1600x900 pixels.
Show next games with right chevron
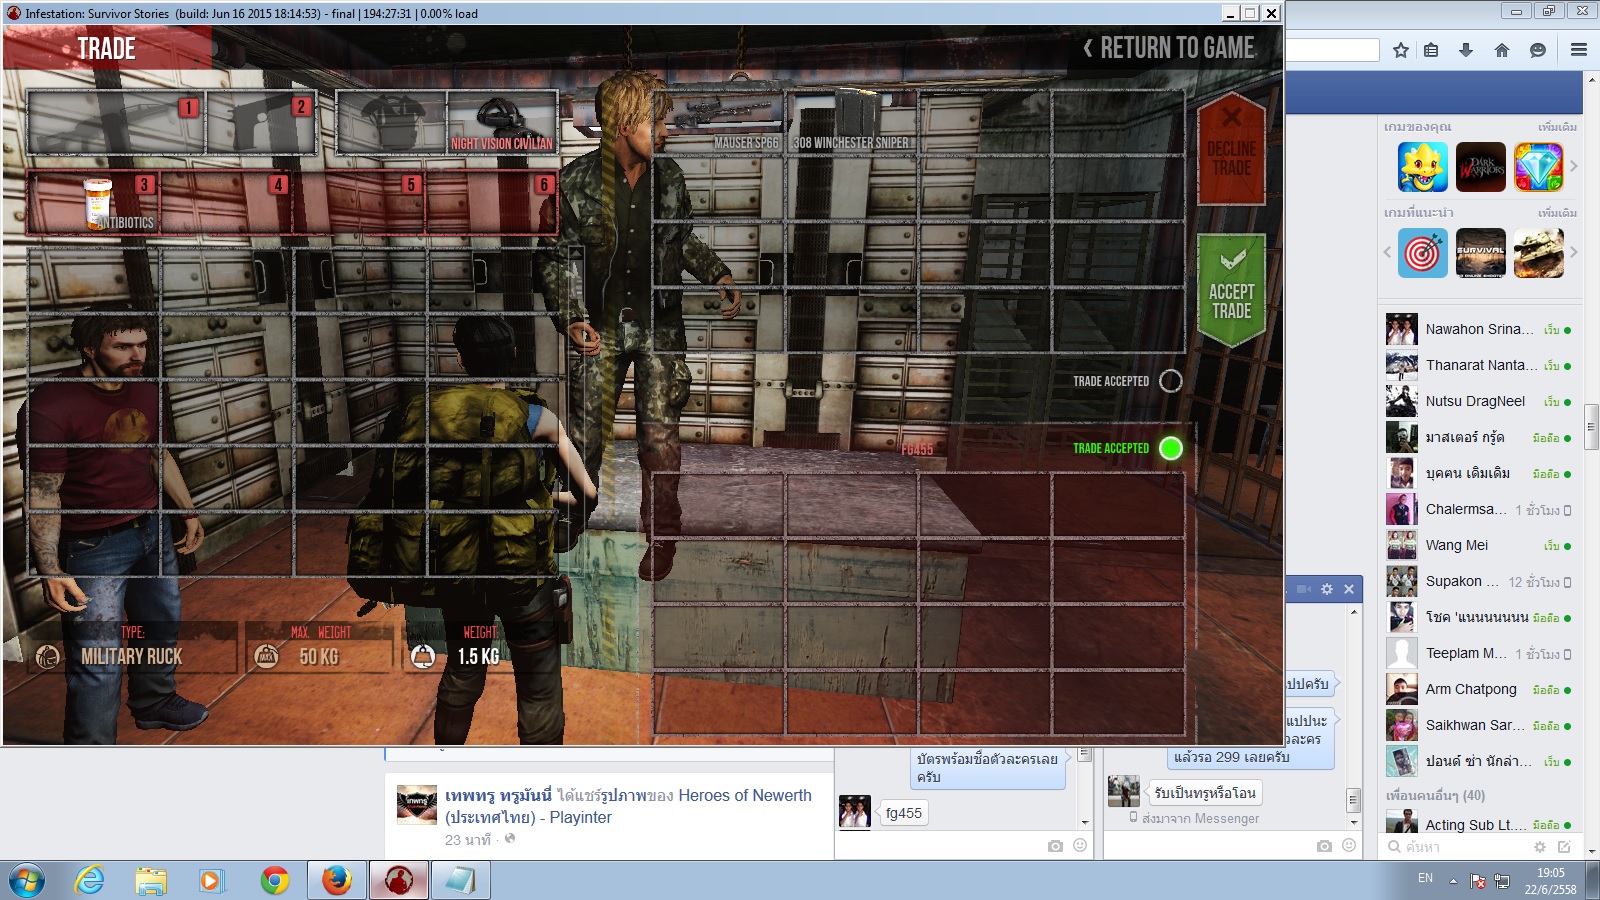(x=1573, y=166)
